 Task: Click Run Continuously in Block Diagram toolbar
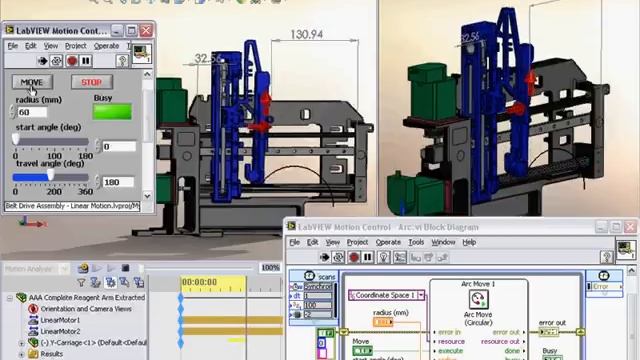[x=338, y=258]
